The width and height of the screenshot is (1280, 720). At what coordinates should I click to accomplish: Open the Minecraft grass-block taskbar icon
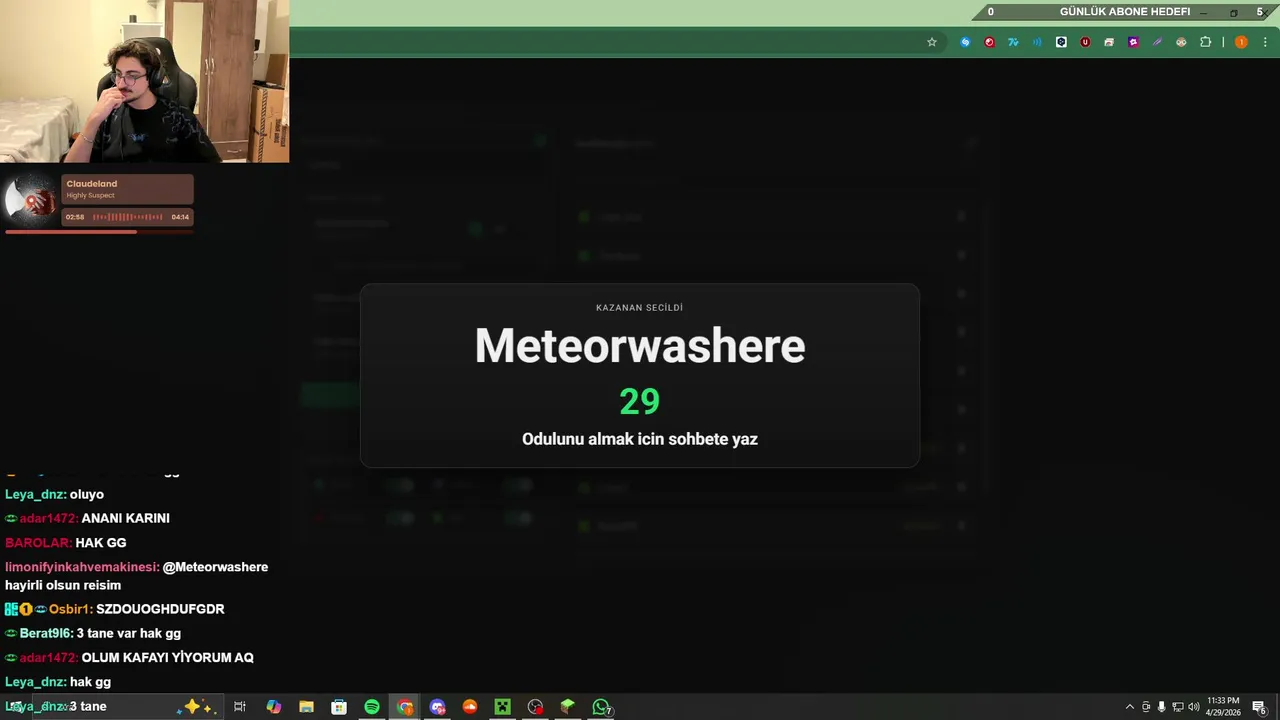click(567, 707)
